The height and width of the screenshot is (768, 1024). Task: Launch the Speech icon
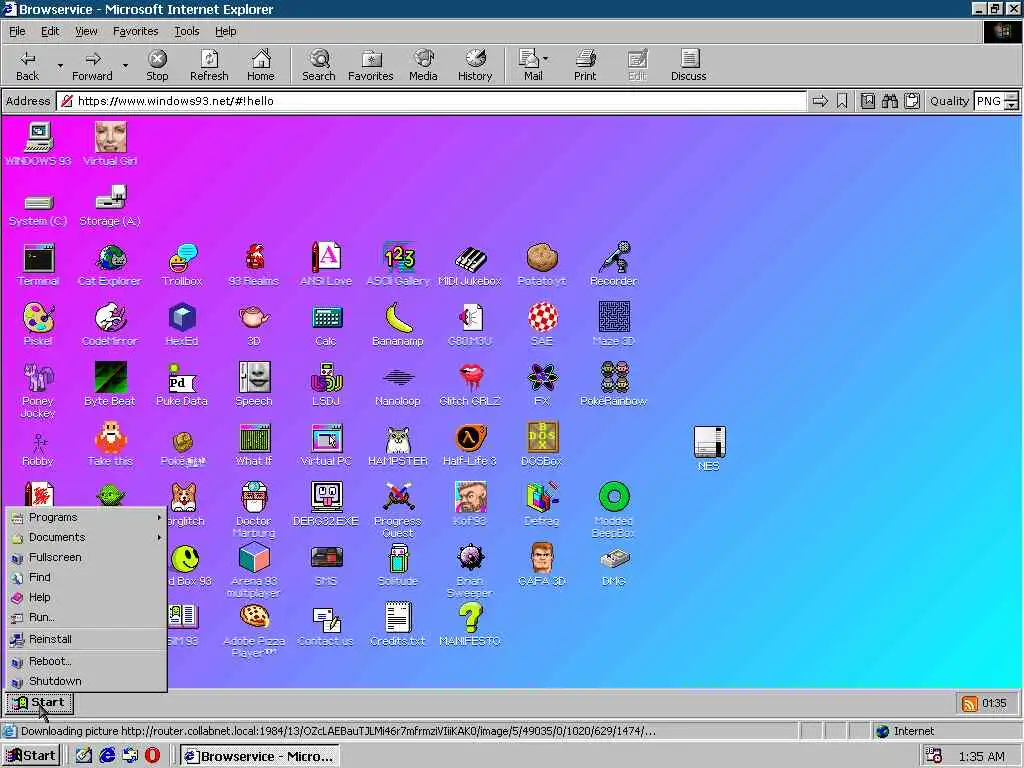coord(254,385)
